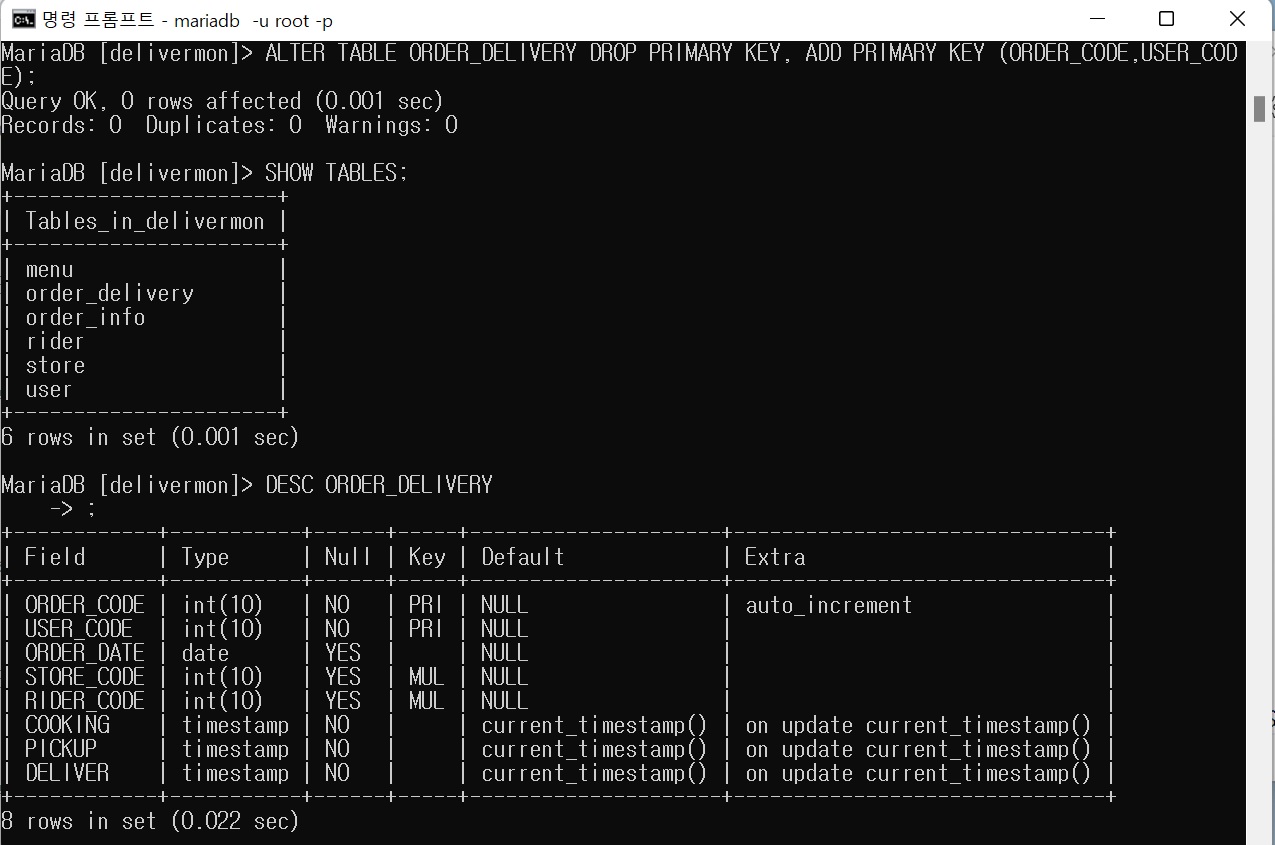Click the MUL key value for STORE_CODE
Image resolution: width=1275 pixels, height=845 pixels.
pos(427,677)
